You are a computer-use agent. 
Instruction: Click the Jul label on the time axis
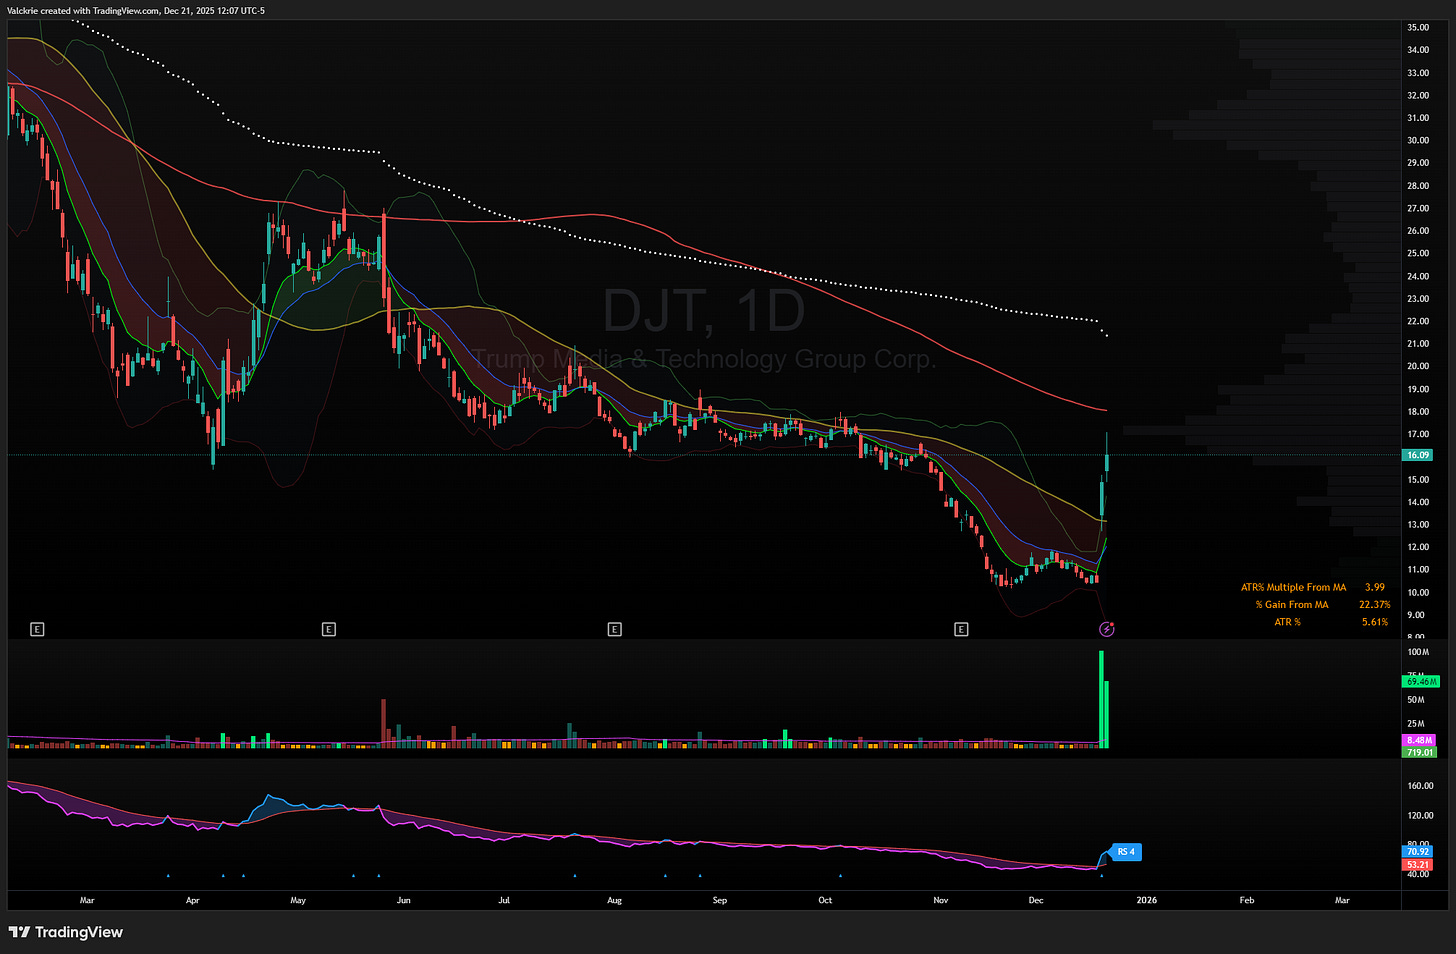tap(504, 900)
